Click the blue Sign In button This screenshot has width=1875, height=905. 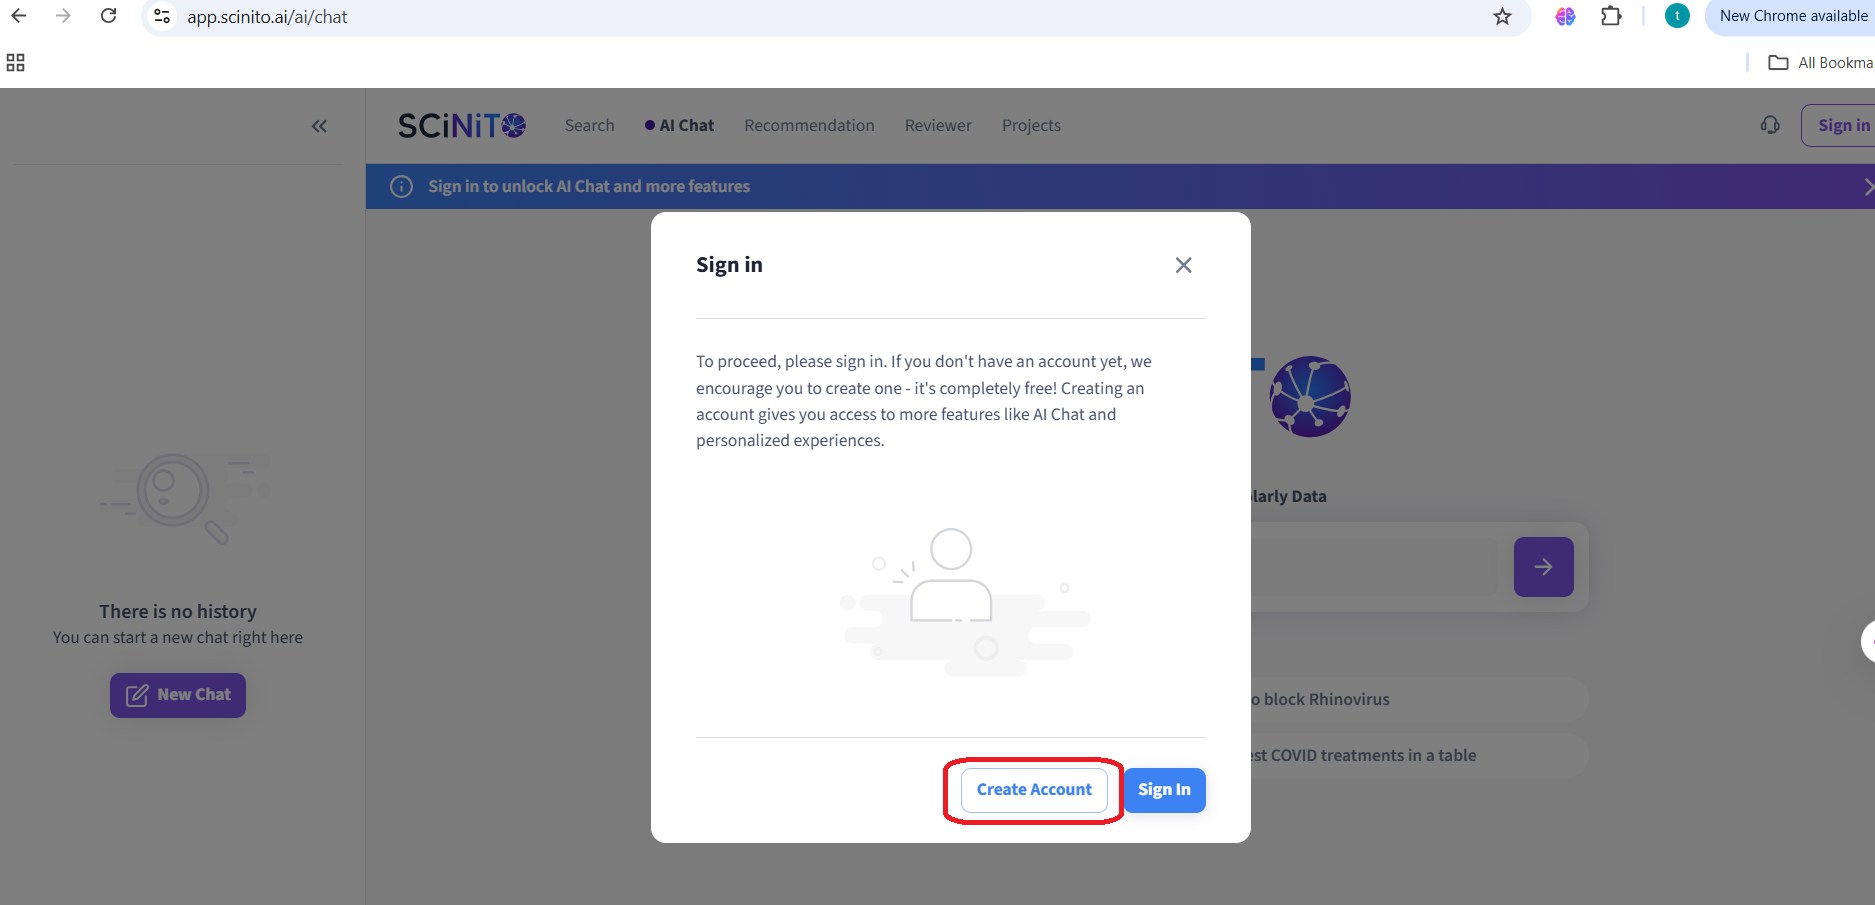(x=1164, y=790)
